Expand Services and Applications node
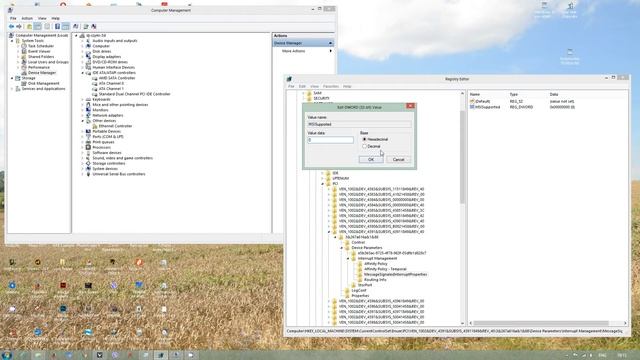Image resolution: width=640 pixels, height=360 pixels. [x=12, y=89]
